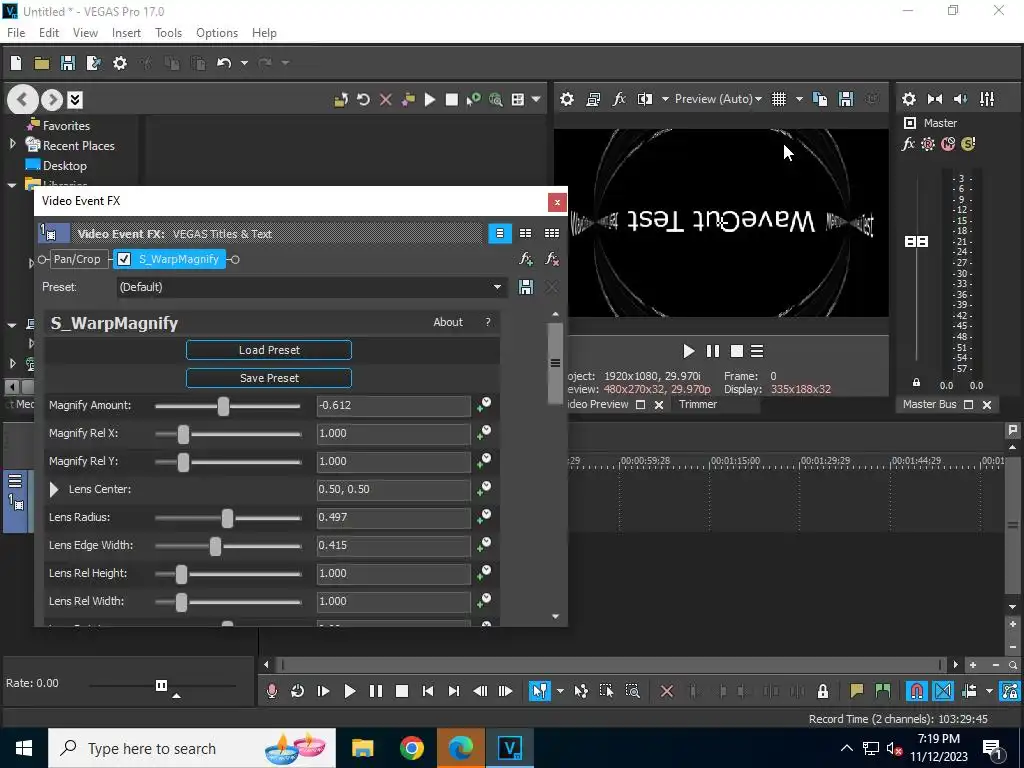Undo the last action
Image resolution: width=1024 pixels, height=768 pixels.
point(224,63)
